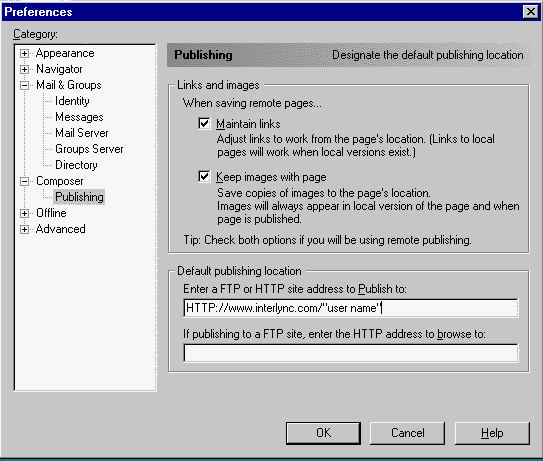Viewport: 543px width, 461px height.
Task: Collapse the Mail & Groups category
Action: tap(24, 85)
